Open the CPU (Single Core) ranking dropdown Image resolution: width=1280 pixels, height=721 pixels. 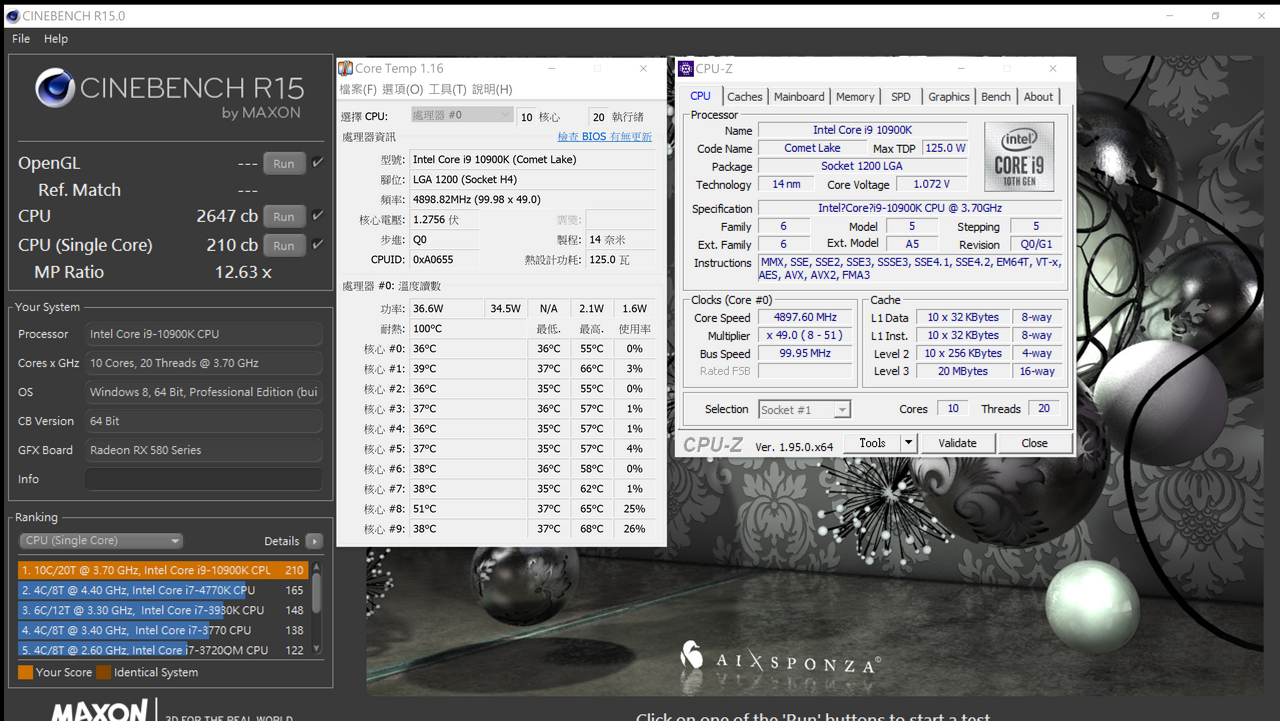click(101, 541)
